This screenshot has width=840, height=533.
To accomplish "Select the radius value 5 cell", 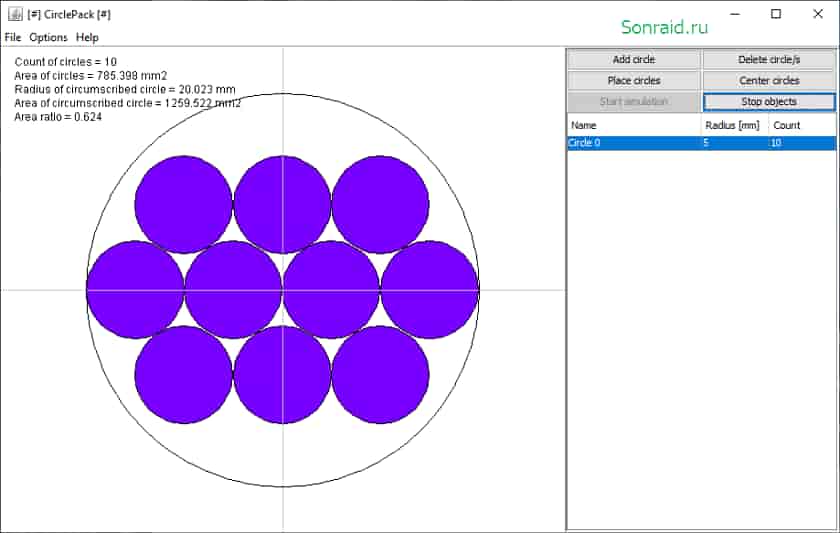I will pyautogui.click(x=734, y=142).
